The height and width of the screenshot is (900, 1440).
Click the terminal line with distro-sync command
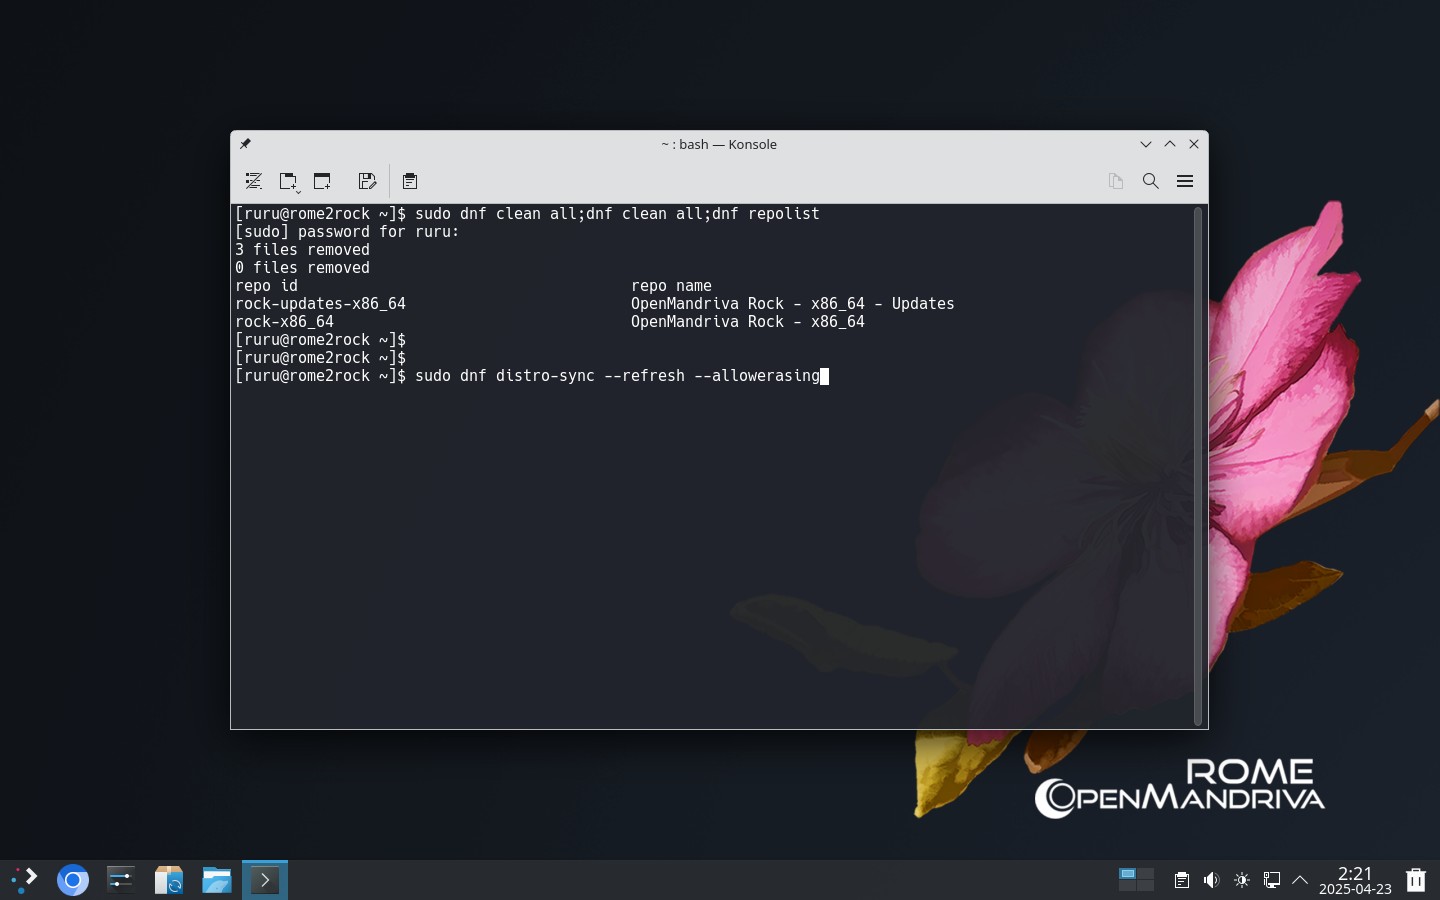click(532, 376)
